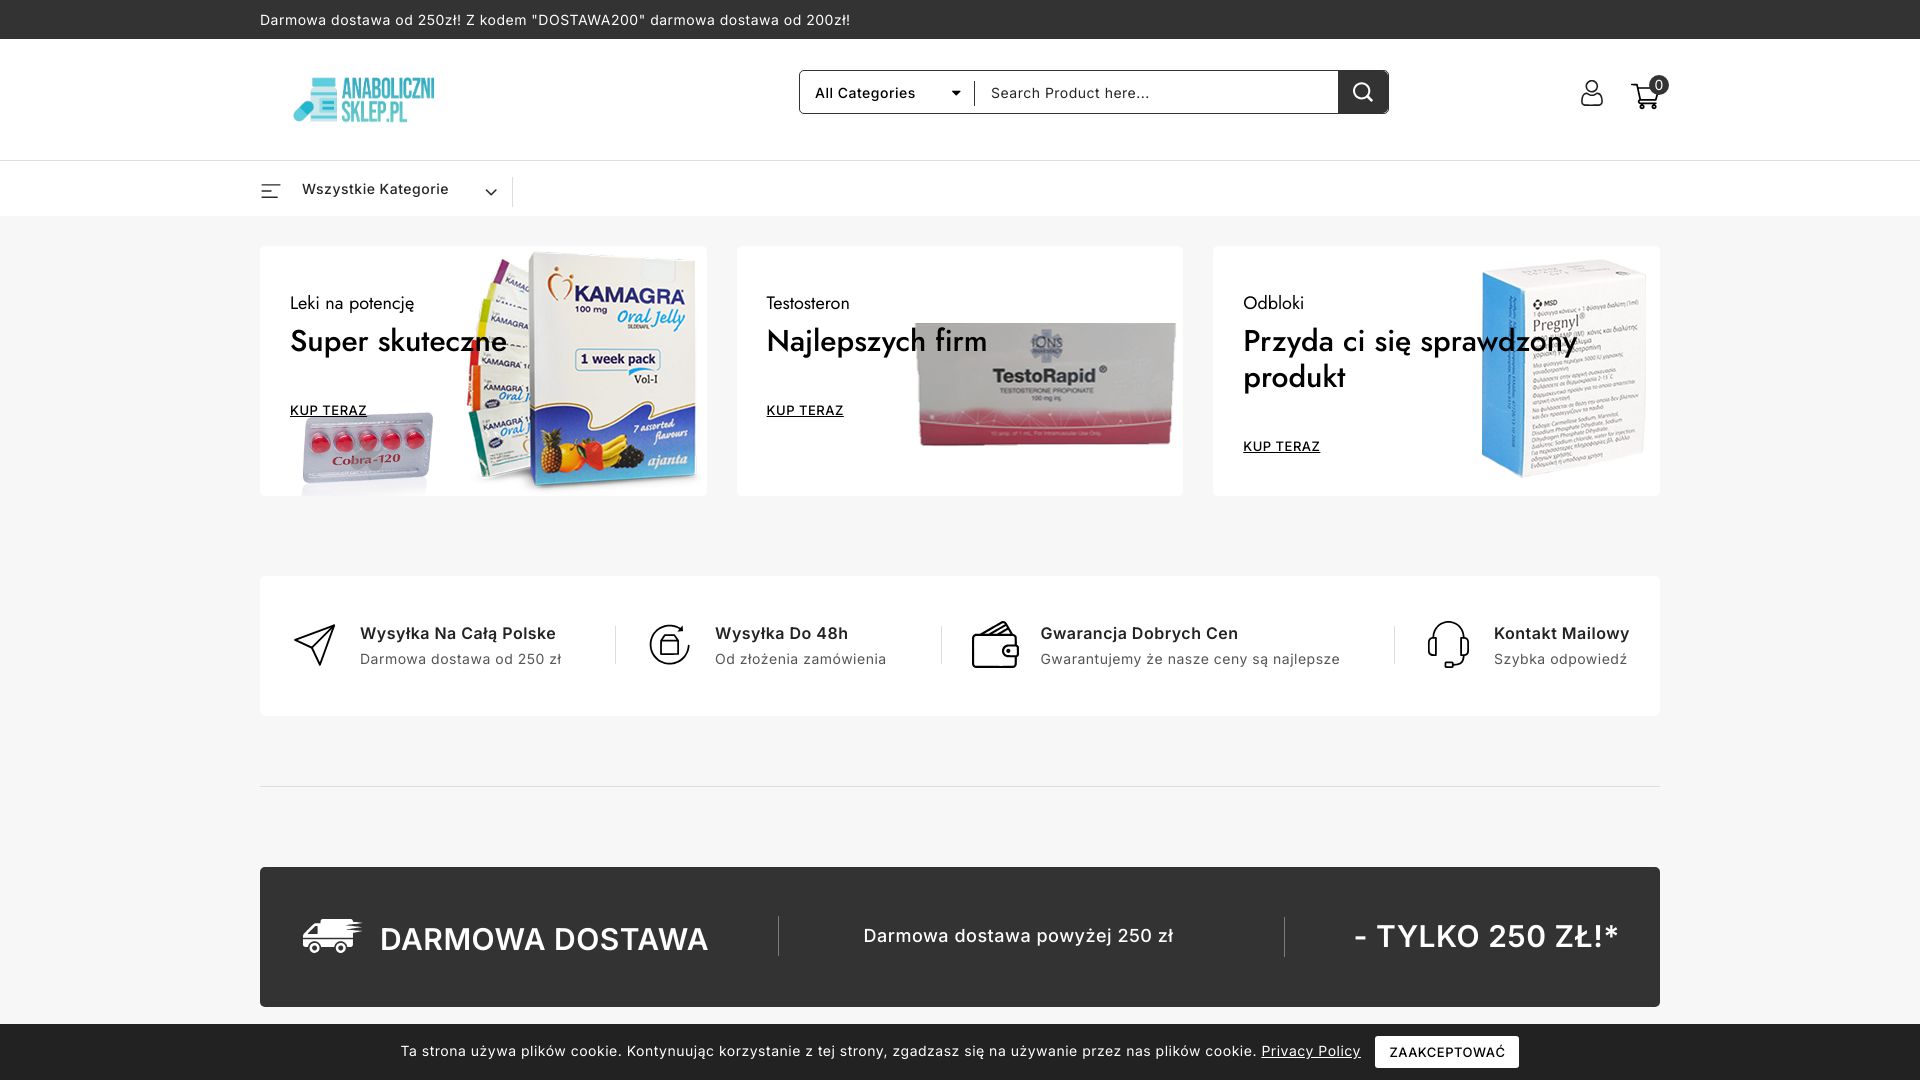
Task: Click Gwarantujemy że nasze ceny subtitle
Action: [x=1190, y=659]
